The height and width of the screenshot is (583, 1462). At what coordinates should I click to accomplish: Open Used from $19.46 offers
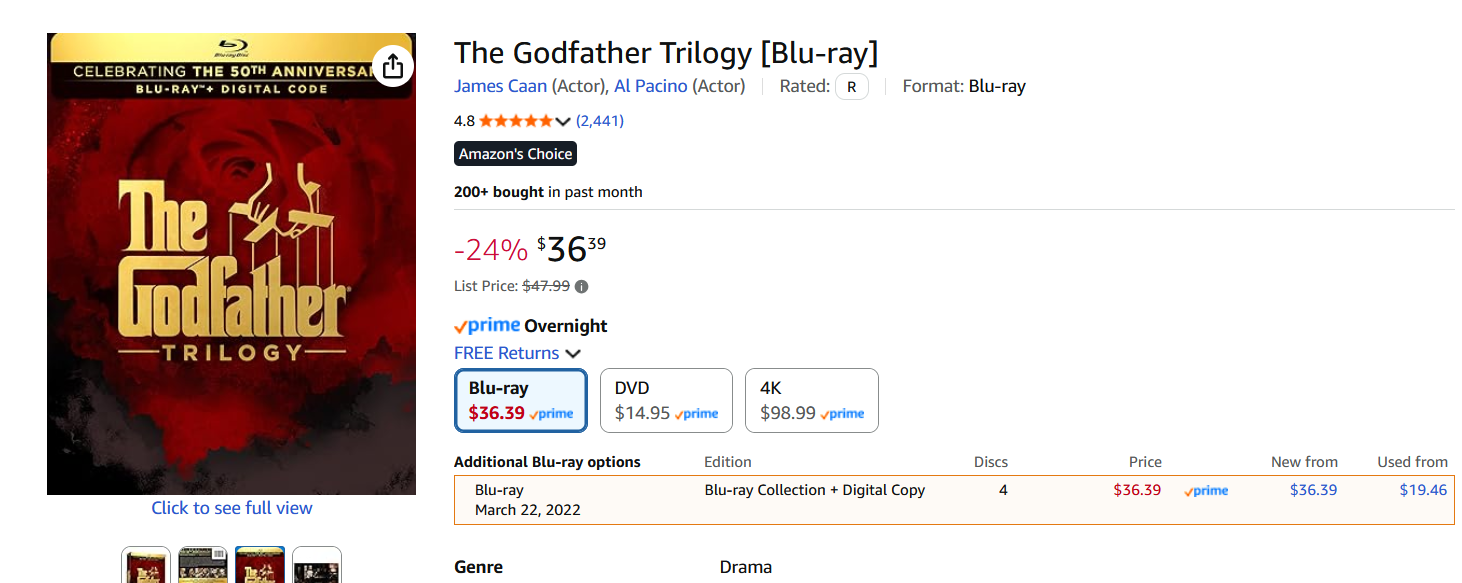tap(1424, 490)
